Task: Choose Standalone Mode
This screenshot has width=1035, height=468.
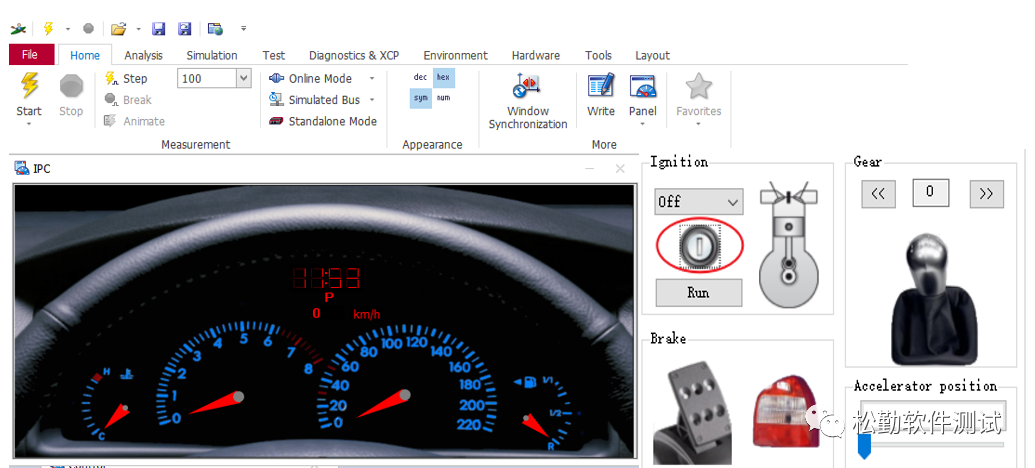Action: [323, 121]
